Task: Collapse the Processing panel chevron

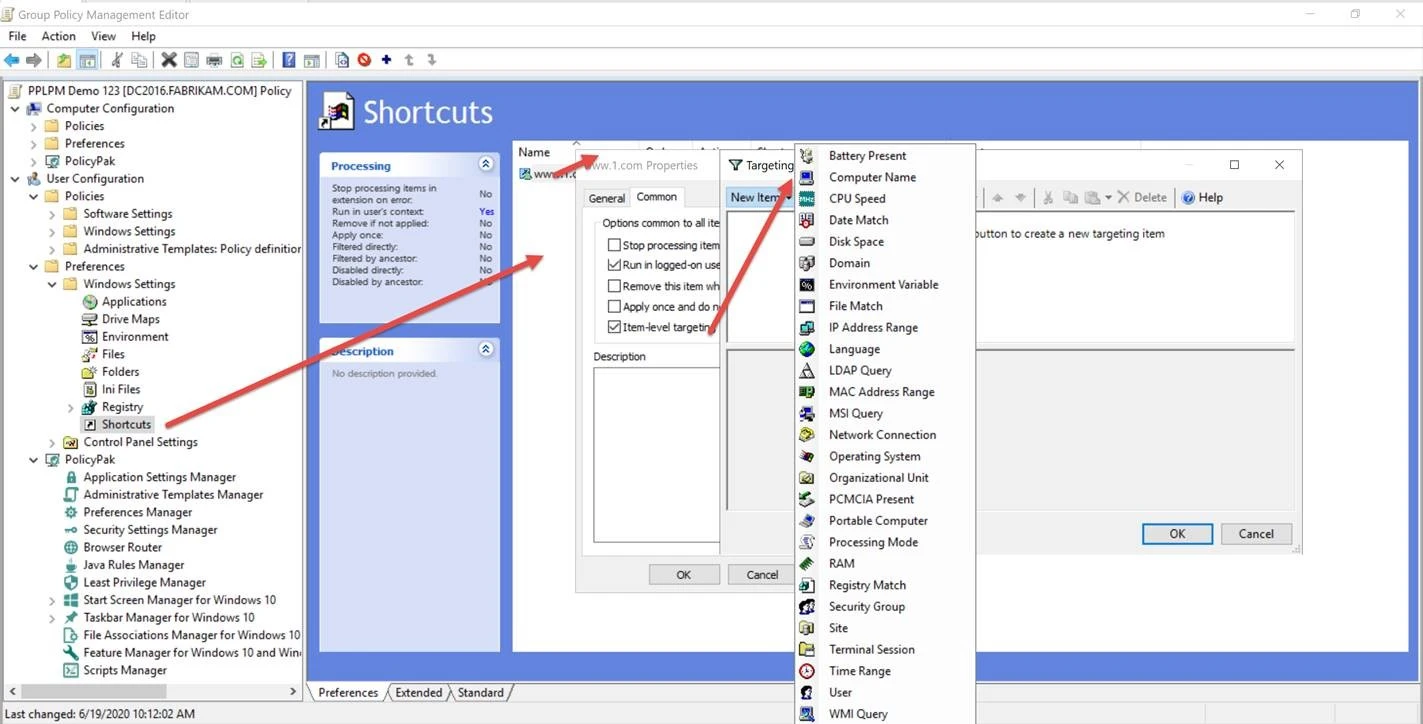Action: tap(486, 164)
